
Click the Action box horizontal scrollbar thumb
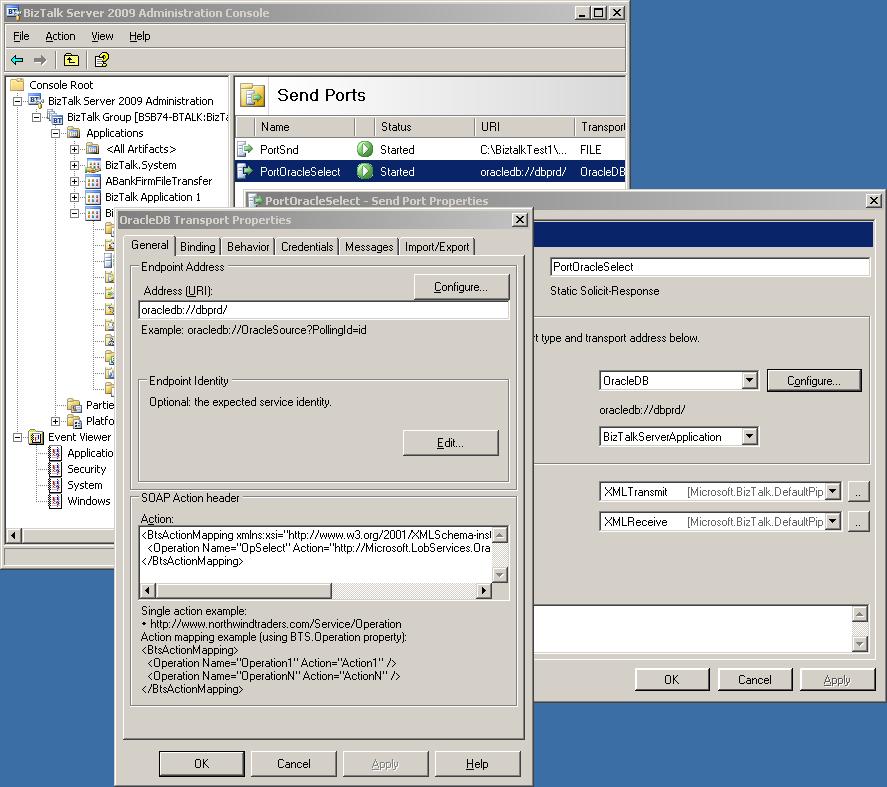click(x=244, y=591)
